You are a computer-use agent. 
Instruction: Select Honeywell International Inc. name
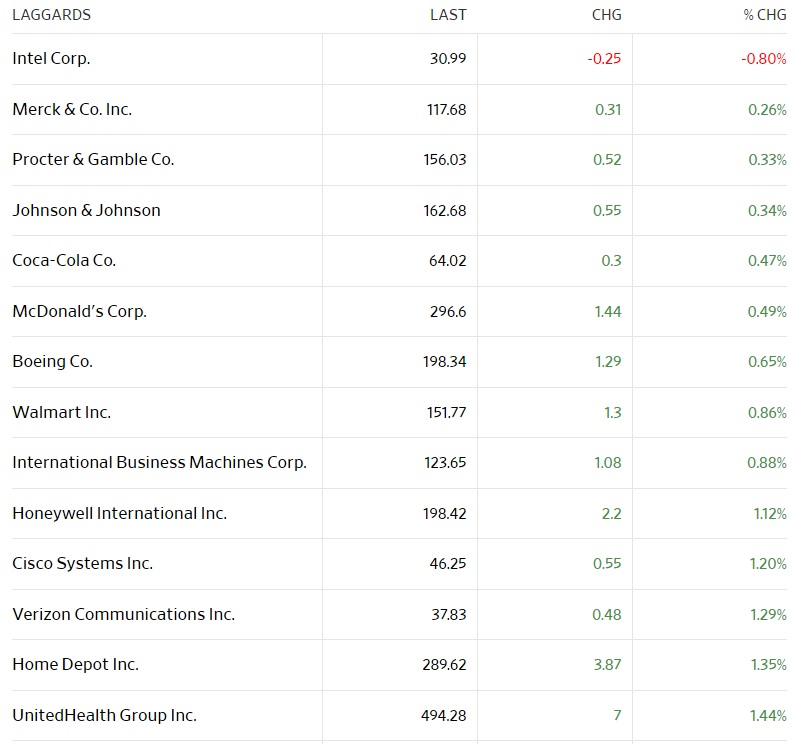tap(120, 513)
